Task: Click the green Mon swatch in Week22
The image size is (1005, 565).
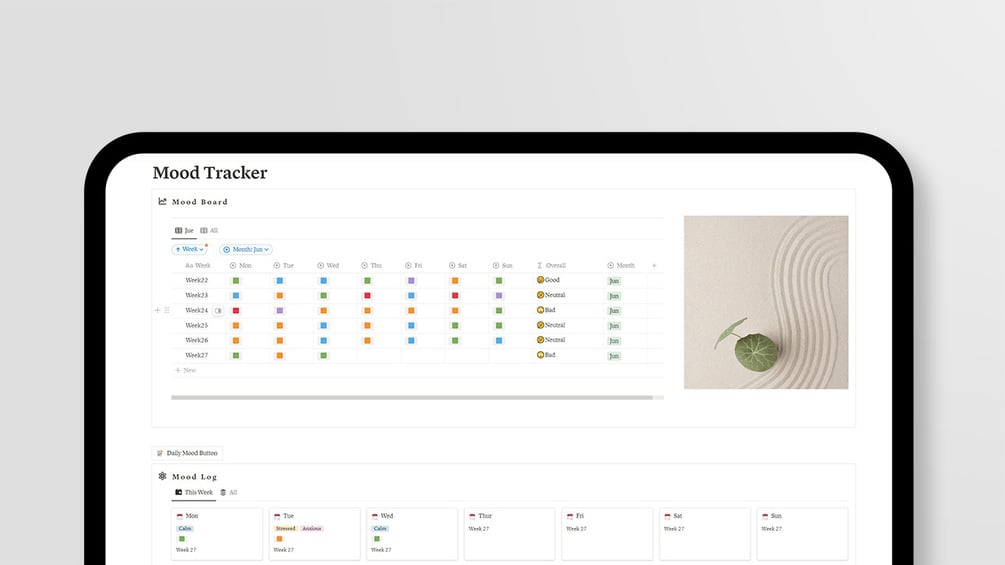Action: [236, 281]
